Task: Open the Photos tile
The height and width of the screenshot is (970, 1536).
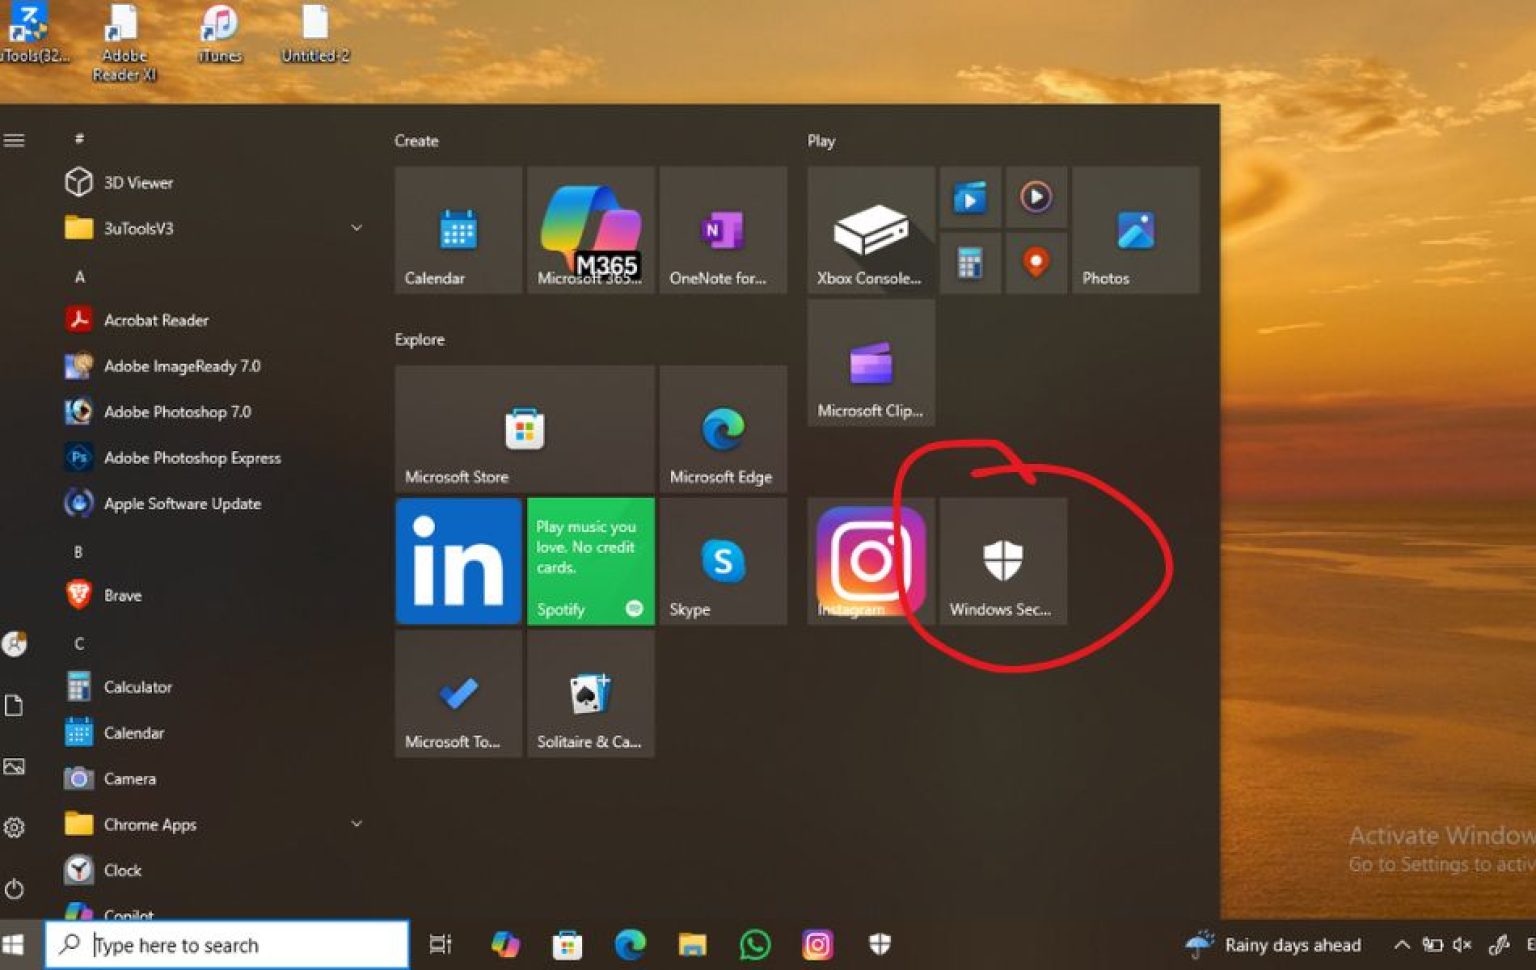Action: [x=1135, y=229]
